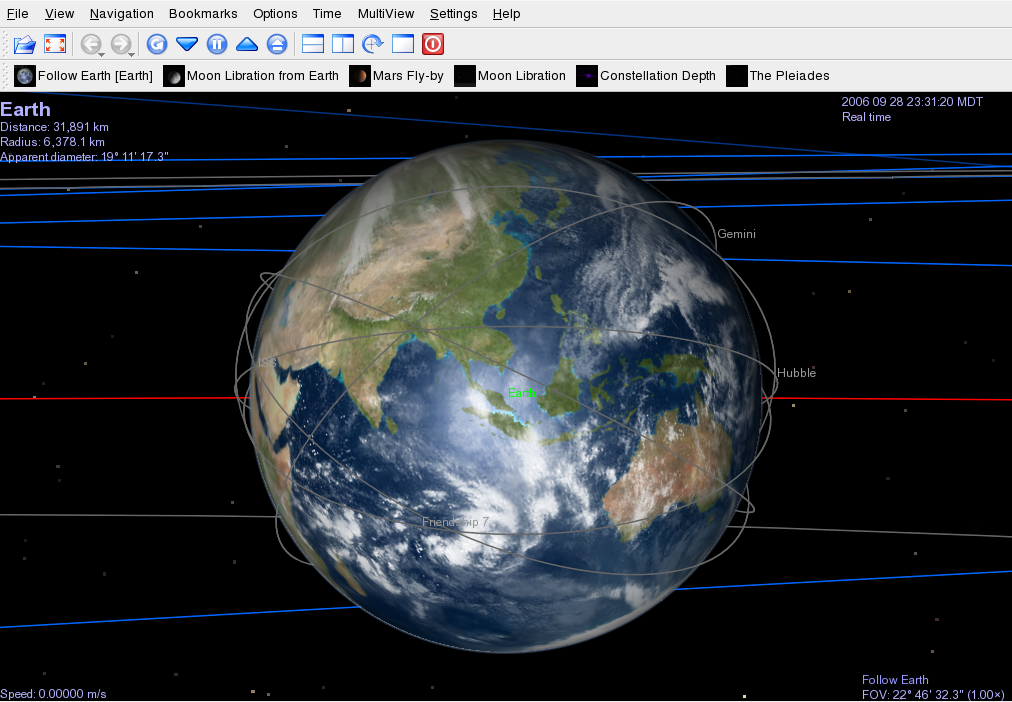
Task: Open the Navigation menu
Action: (x=121, y=14)
